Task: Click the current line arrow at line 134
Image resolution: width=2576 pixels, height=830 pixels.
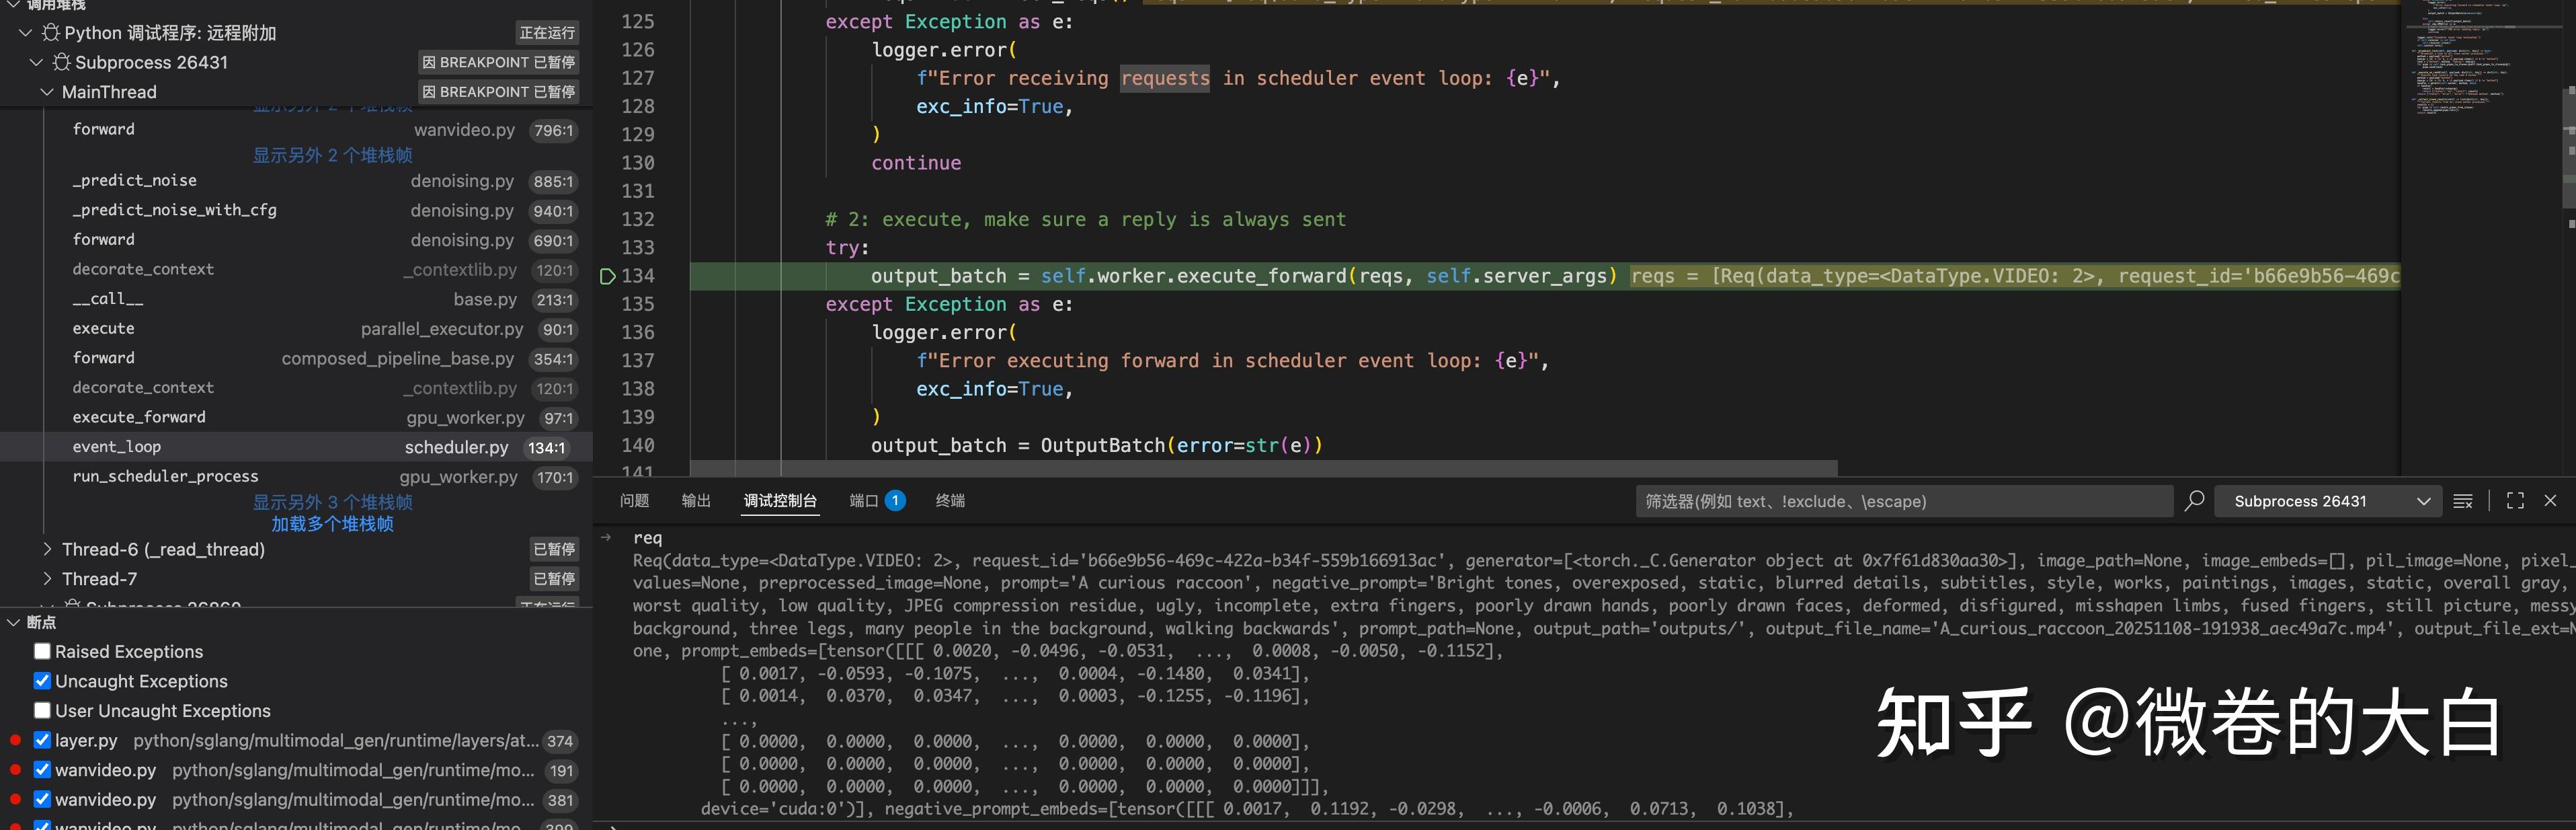Action: click(607, 276)
